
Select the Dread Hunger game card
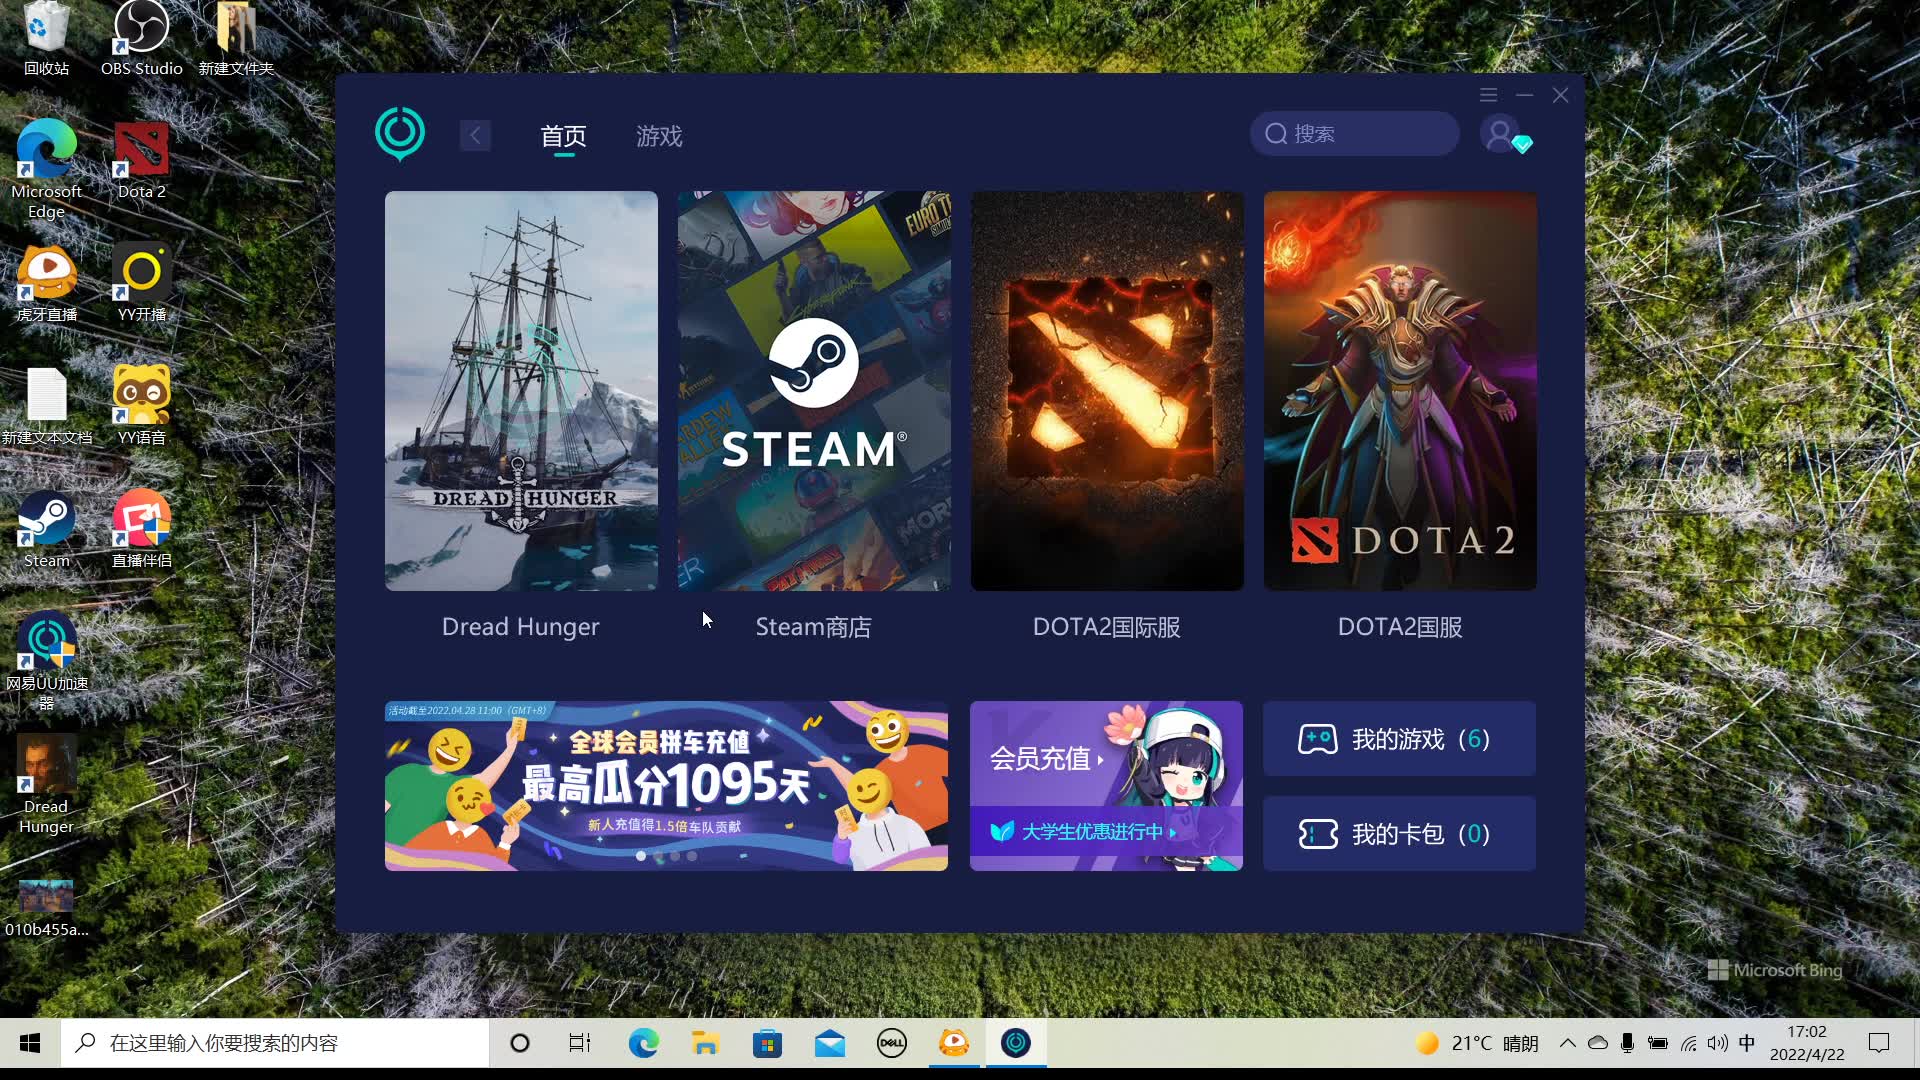521,391
